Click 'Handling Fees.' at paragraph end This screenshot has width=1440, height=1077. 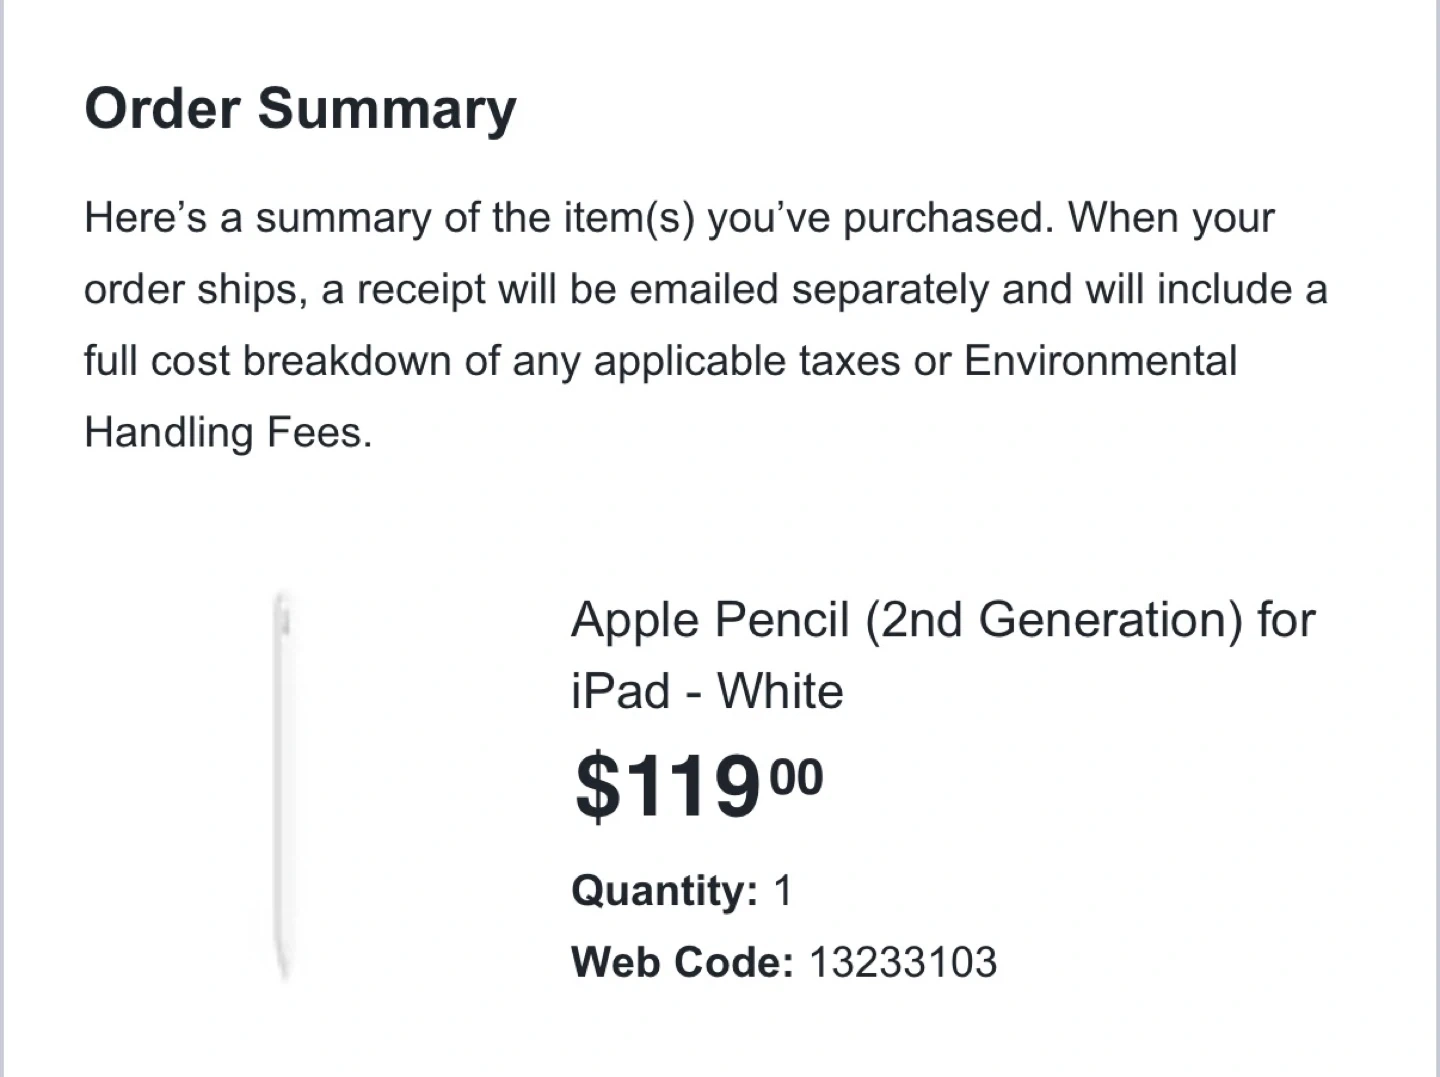[228, 433]
